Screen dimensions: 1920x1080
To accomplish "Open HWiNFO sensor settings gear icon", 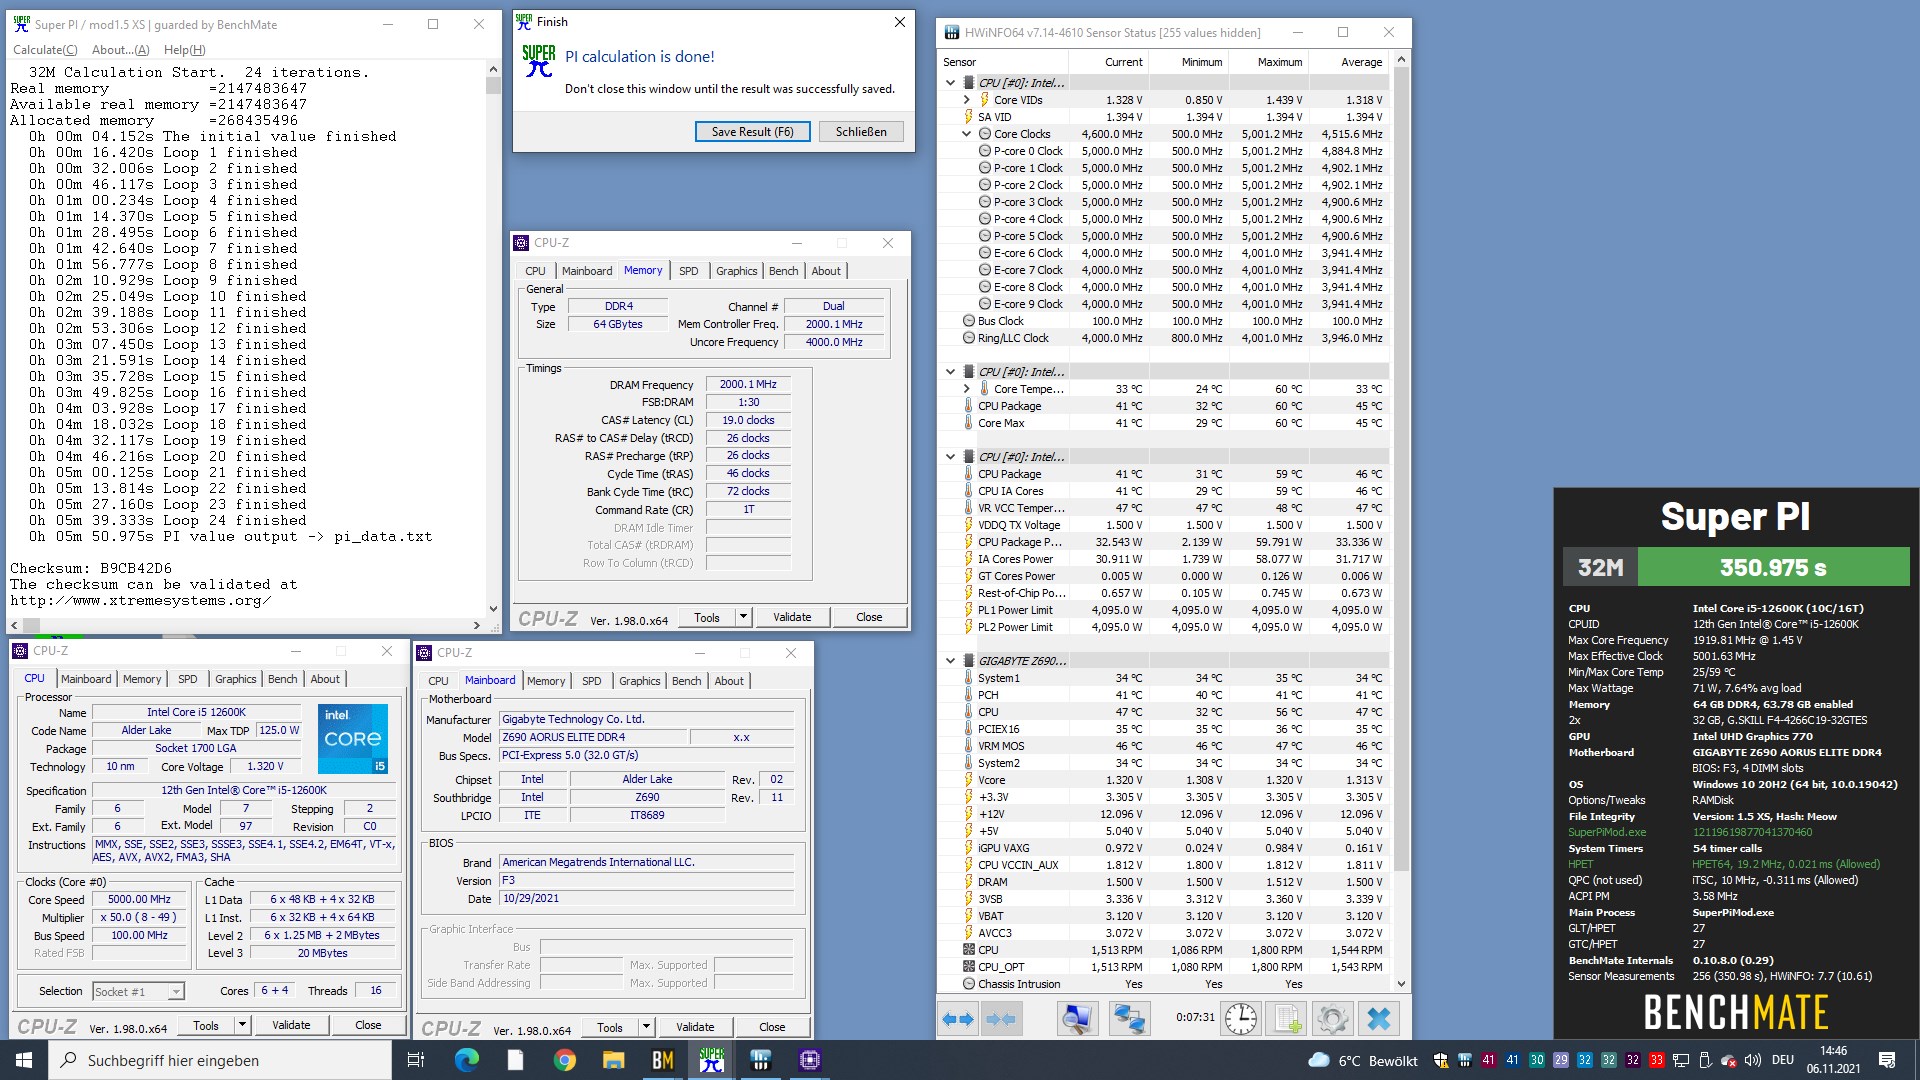I will [x=1331, y=1019].
